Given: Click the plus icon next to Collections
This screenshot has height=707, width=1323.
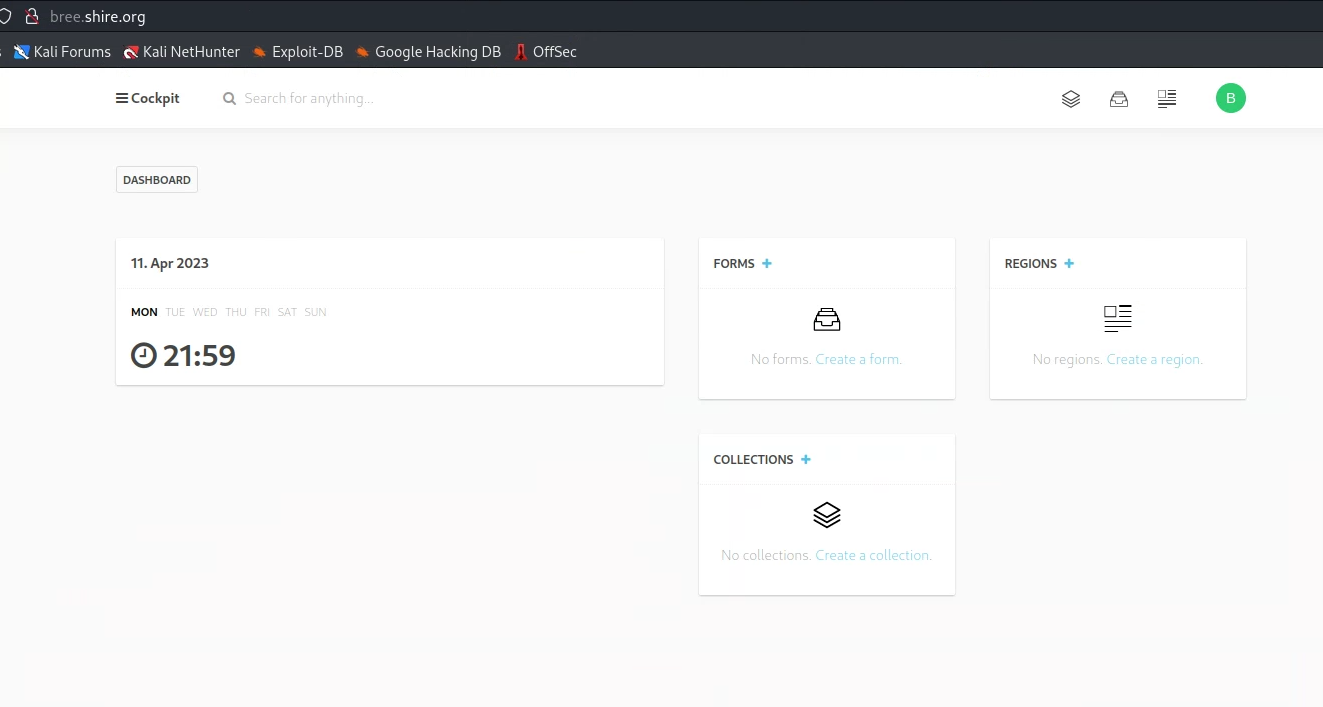Looking at the screenshot, I should (x=806, y=460).
